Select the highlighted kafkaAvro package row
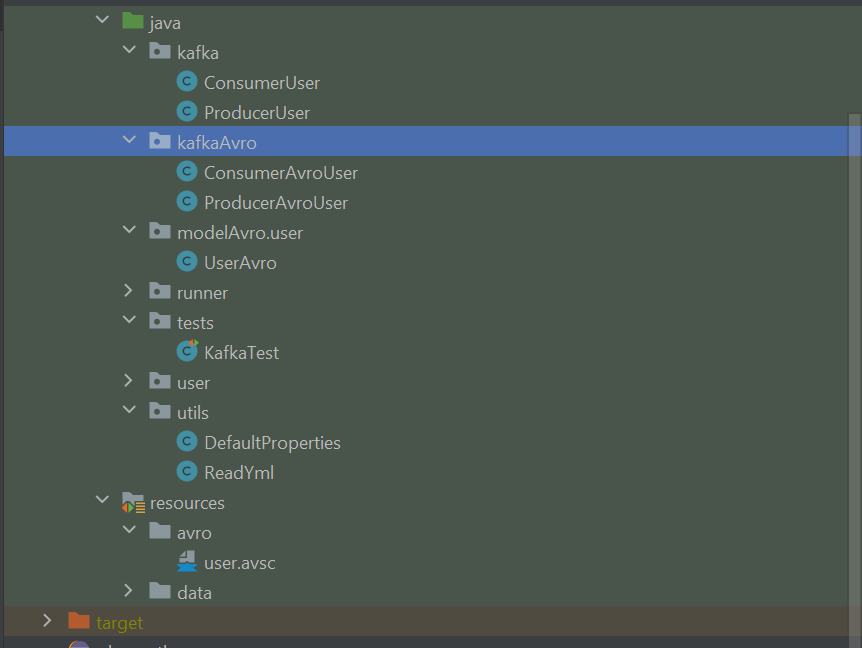Viewport: 862px width, 648px height. (x=426, y=141)
